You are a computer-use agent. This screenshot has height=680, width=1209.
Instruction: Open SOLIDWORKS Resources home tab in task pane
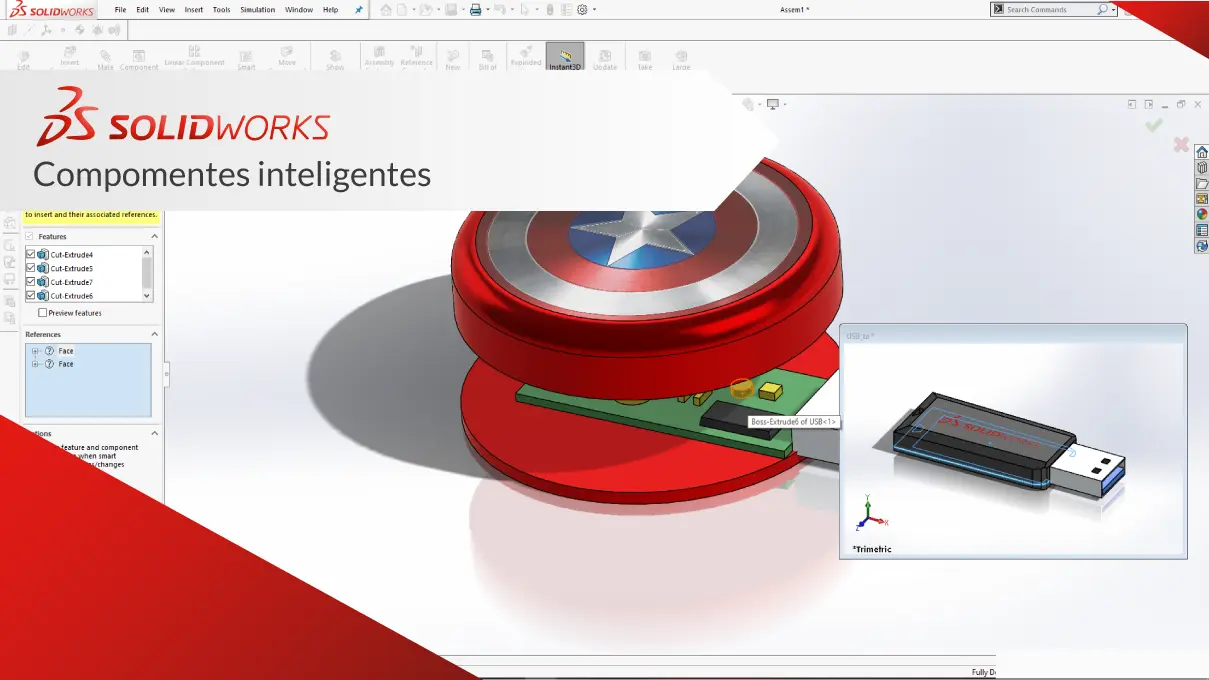pos(1202,152)
